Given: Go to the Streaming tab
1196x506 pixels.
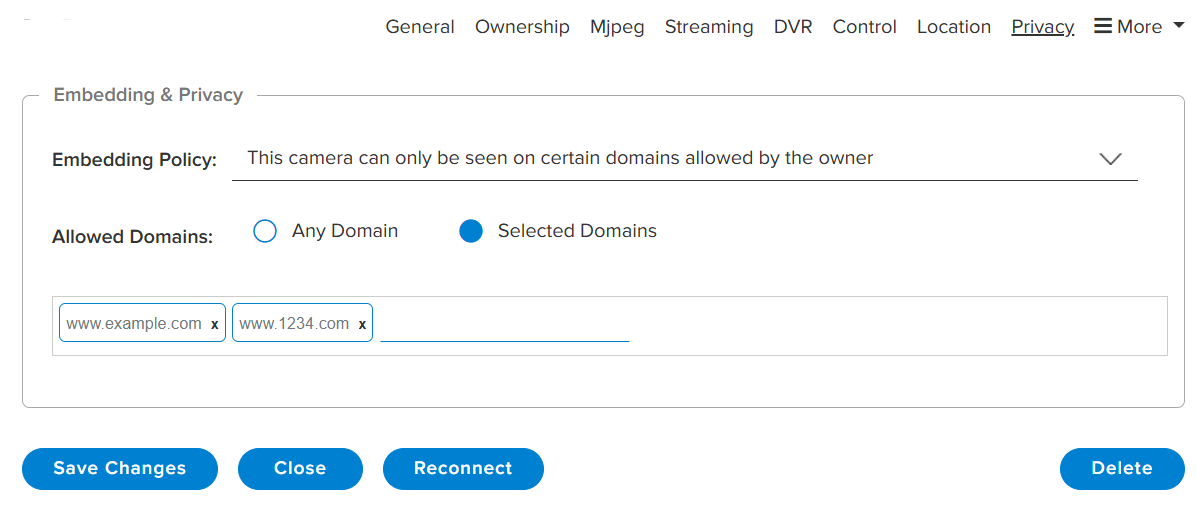Looking at the screenshot, I should (x=709, y=27).
